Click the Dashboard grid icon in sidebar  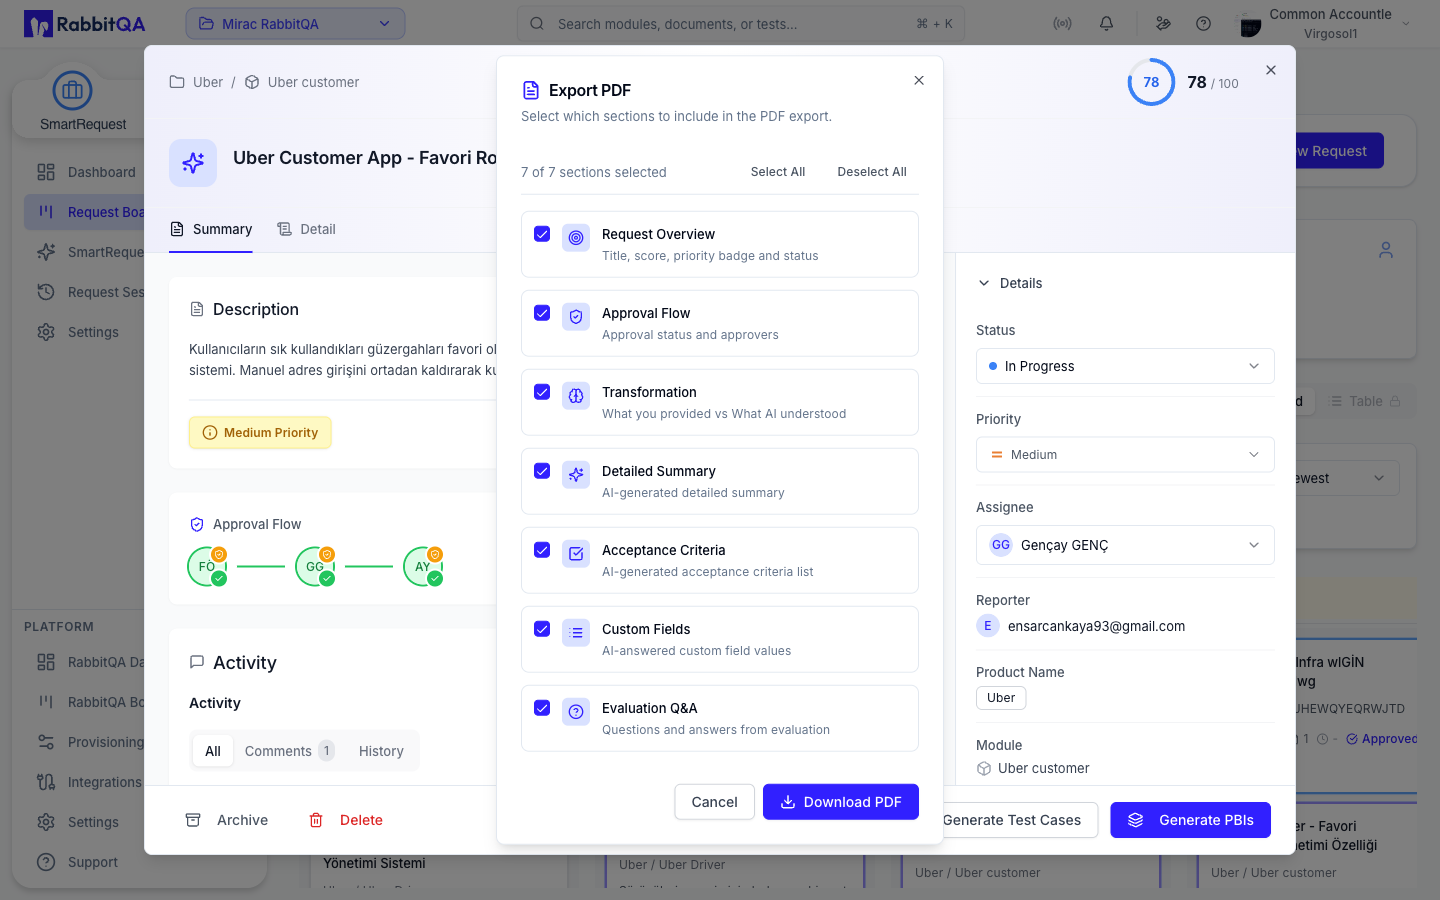coord(46,172)
